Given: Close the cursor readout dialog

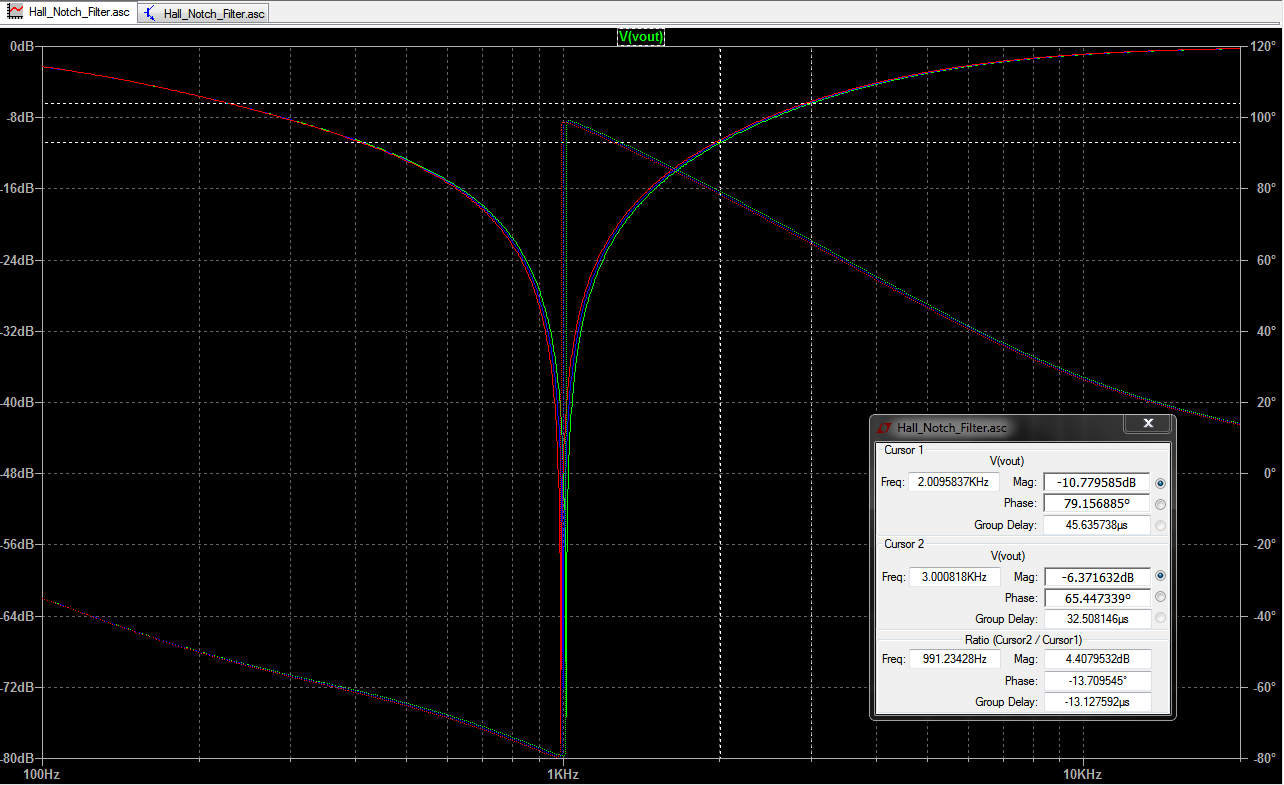Looking at the screenshot, I should 1147,424.
